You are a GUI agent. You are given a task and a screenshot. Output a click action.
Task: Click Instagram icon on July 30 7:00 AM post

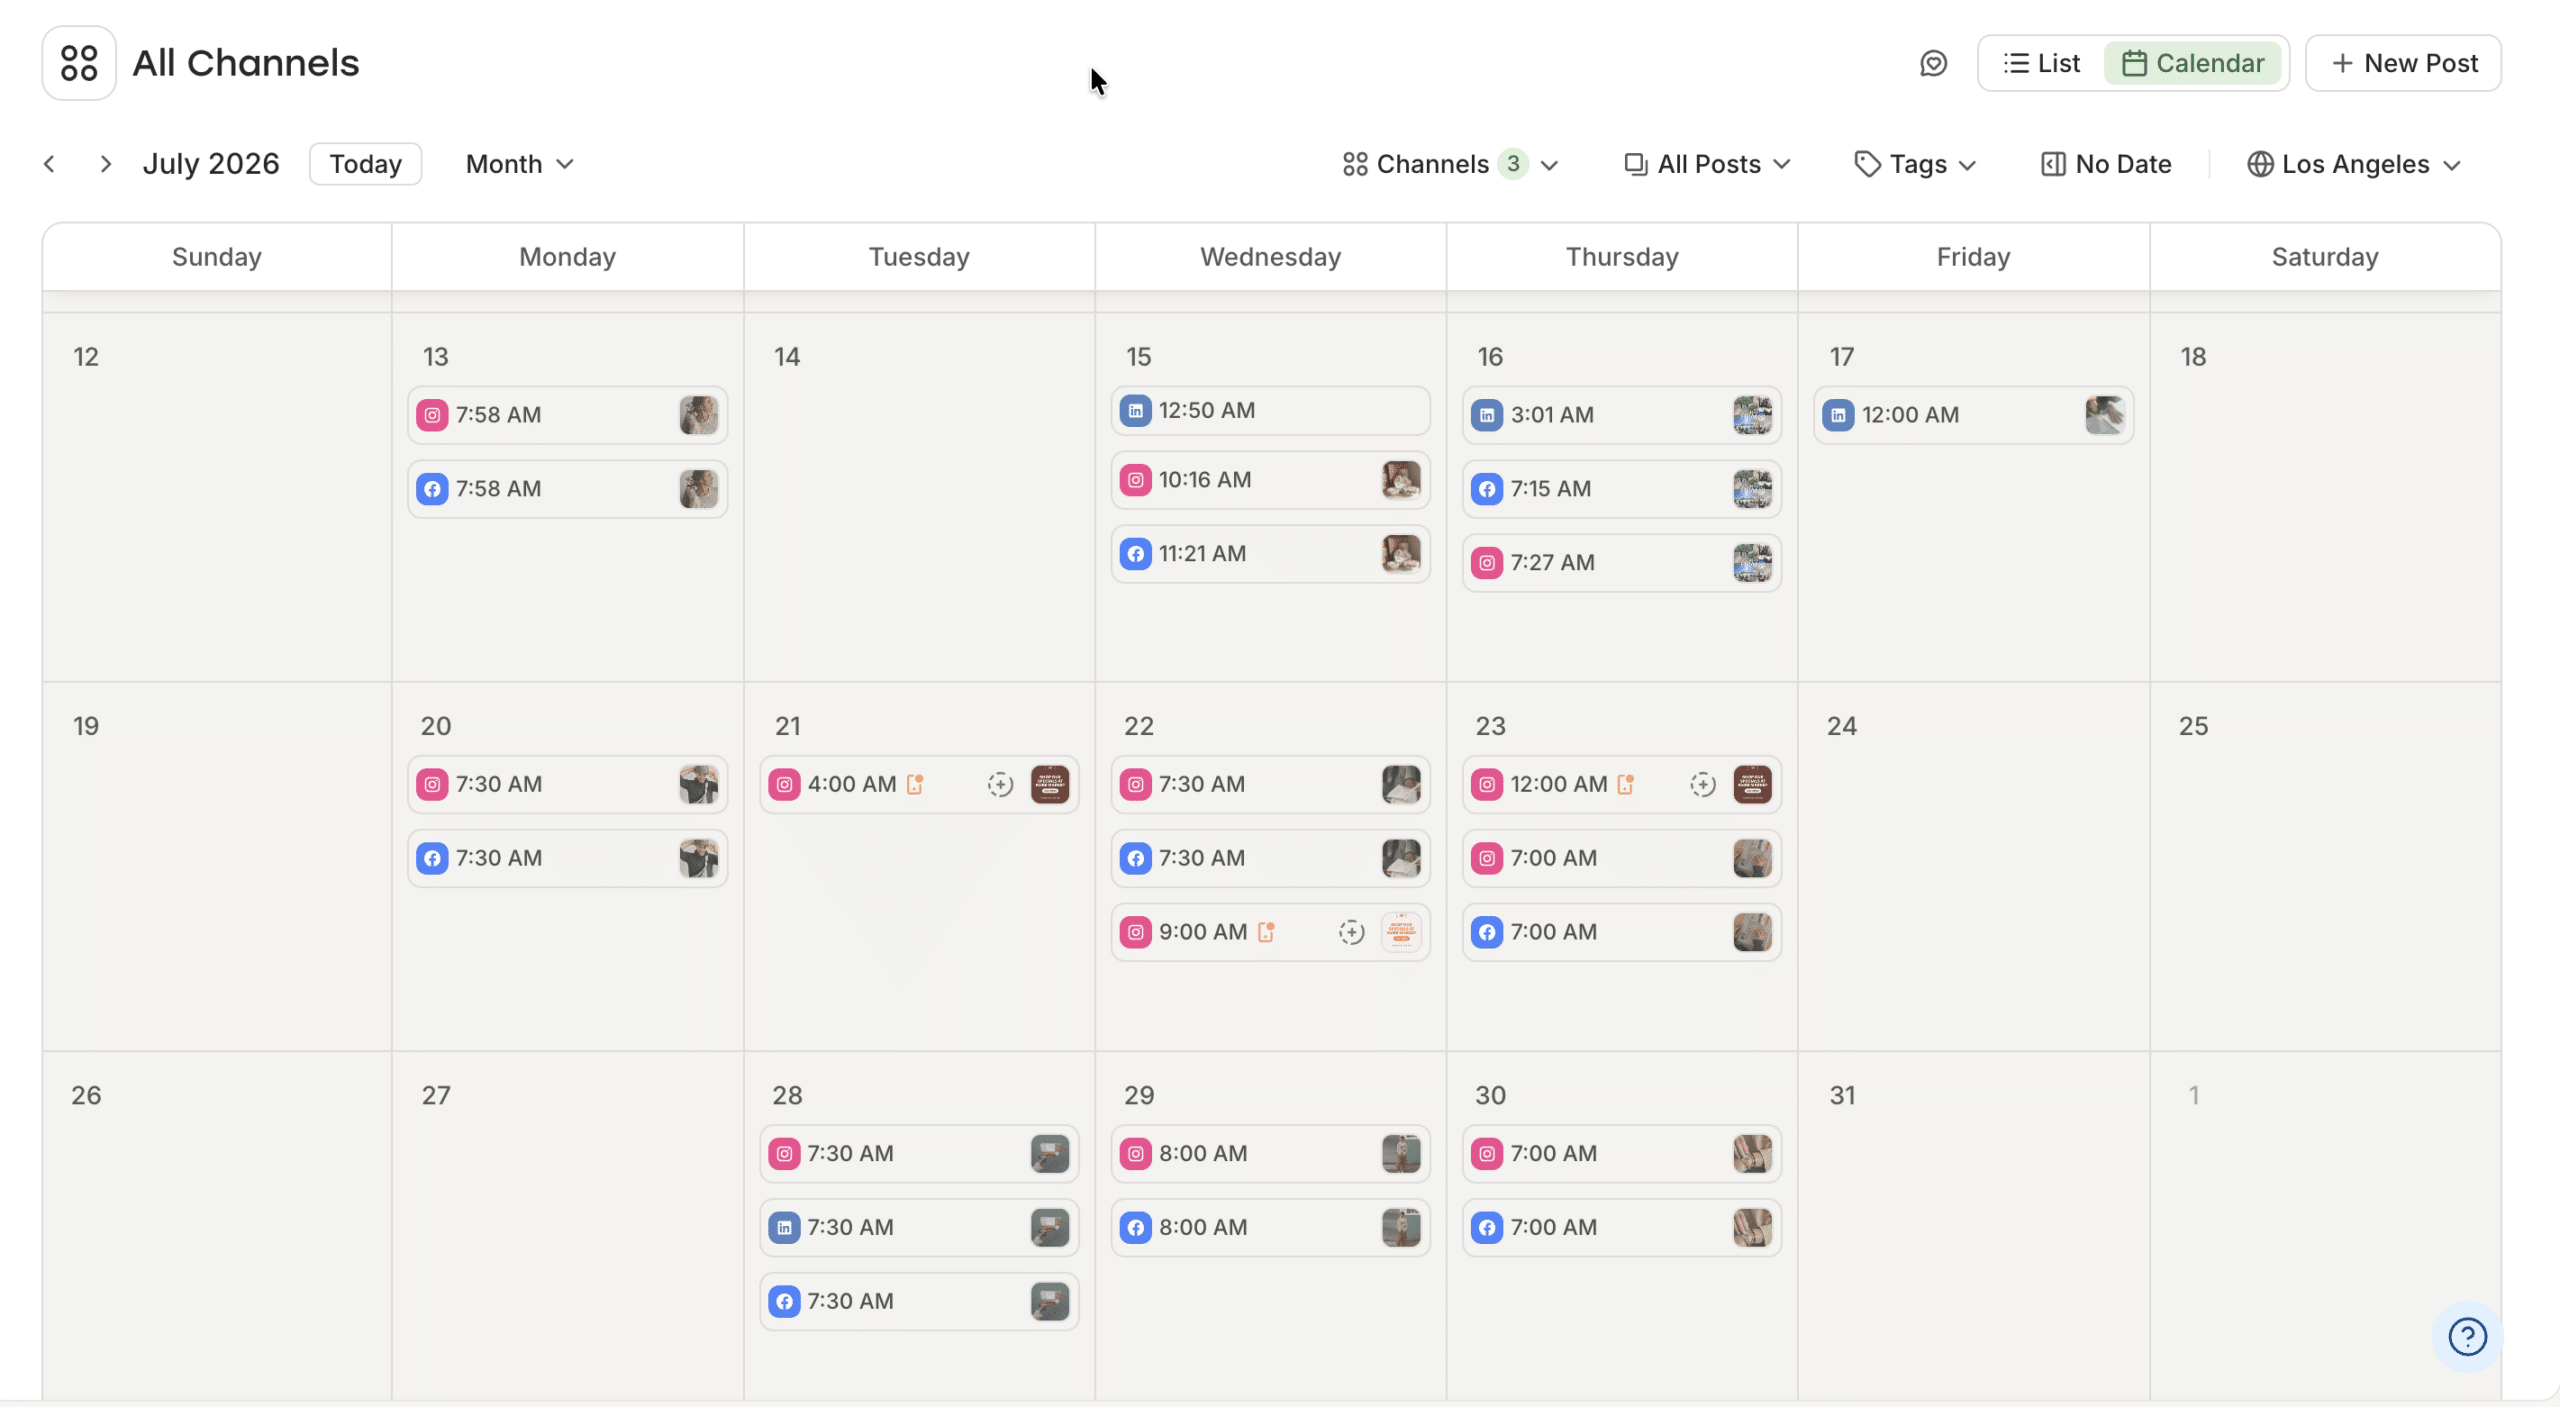click(x=1487, y=1154)
